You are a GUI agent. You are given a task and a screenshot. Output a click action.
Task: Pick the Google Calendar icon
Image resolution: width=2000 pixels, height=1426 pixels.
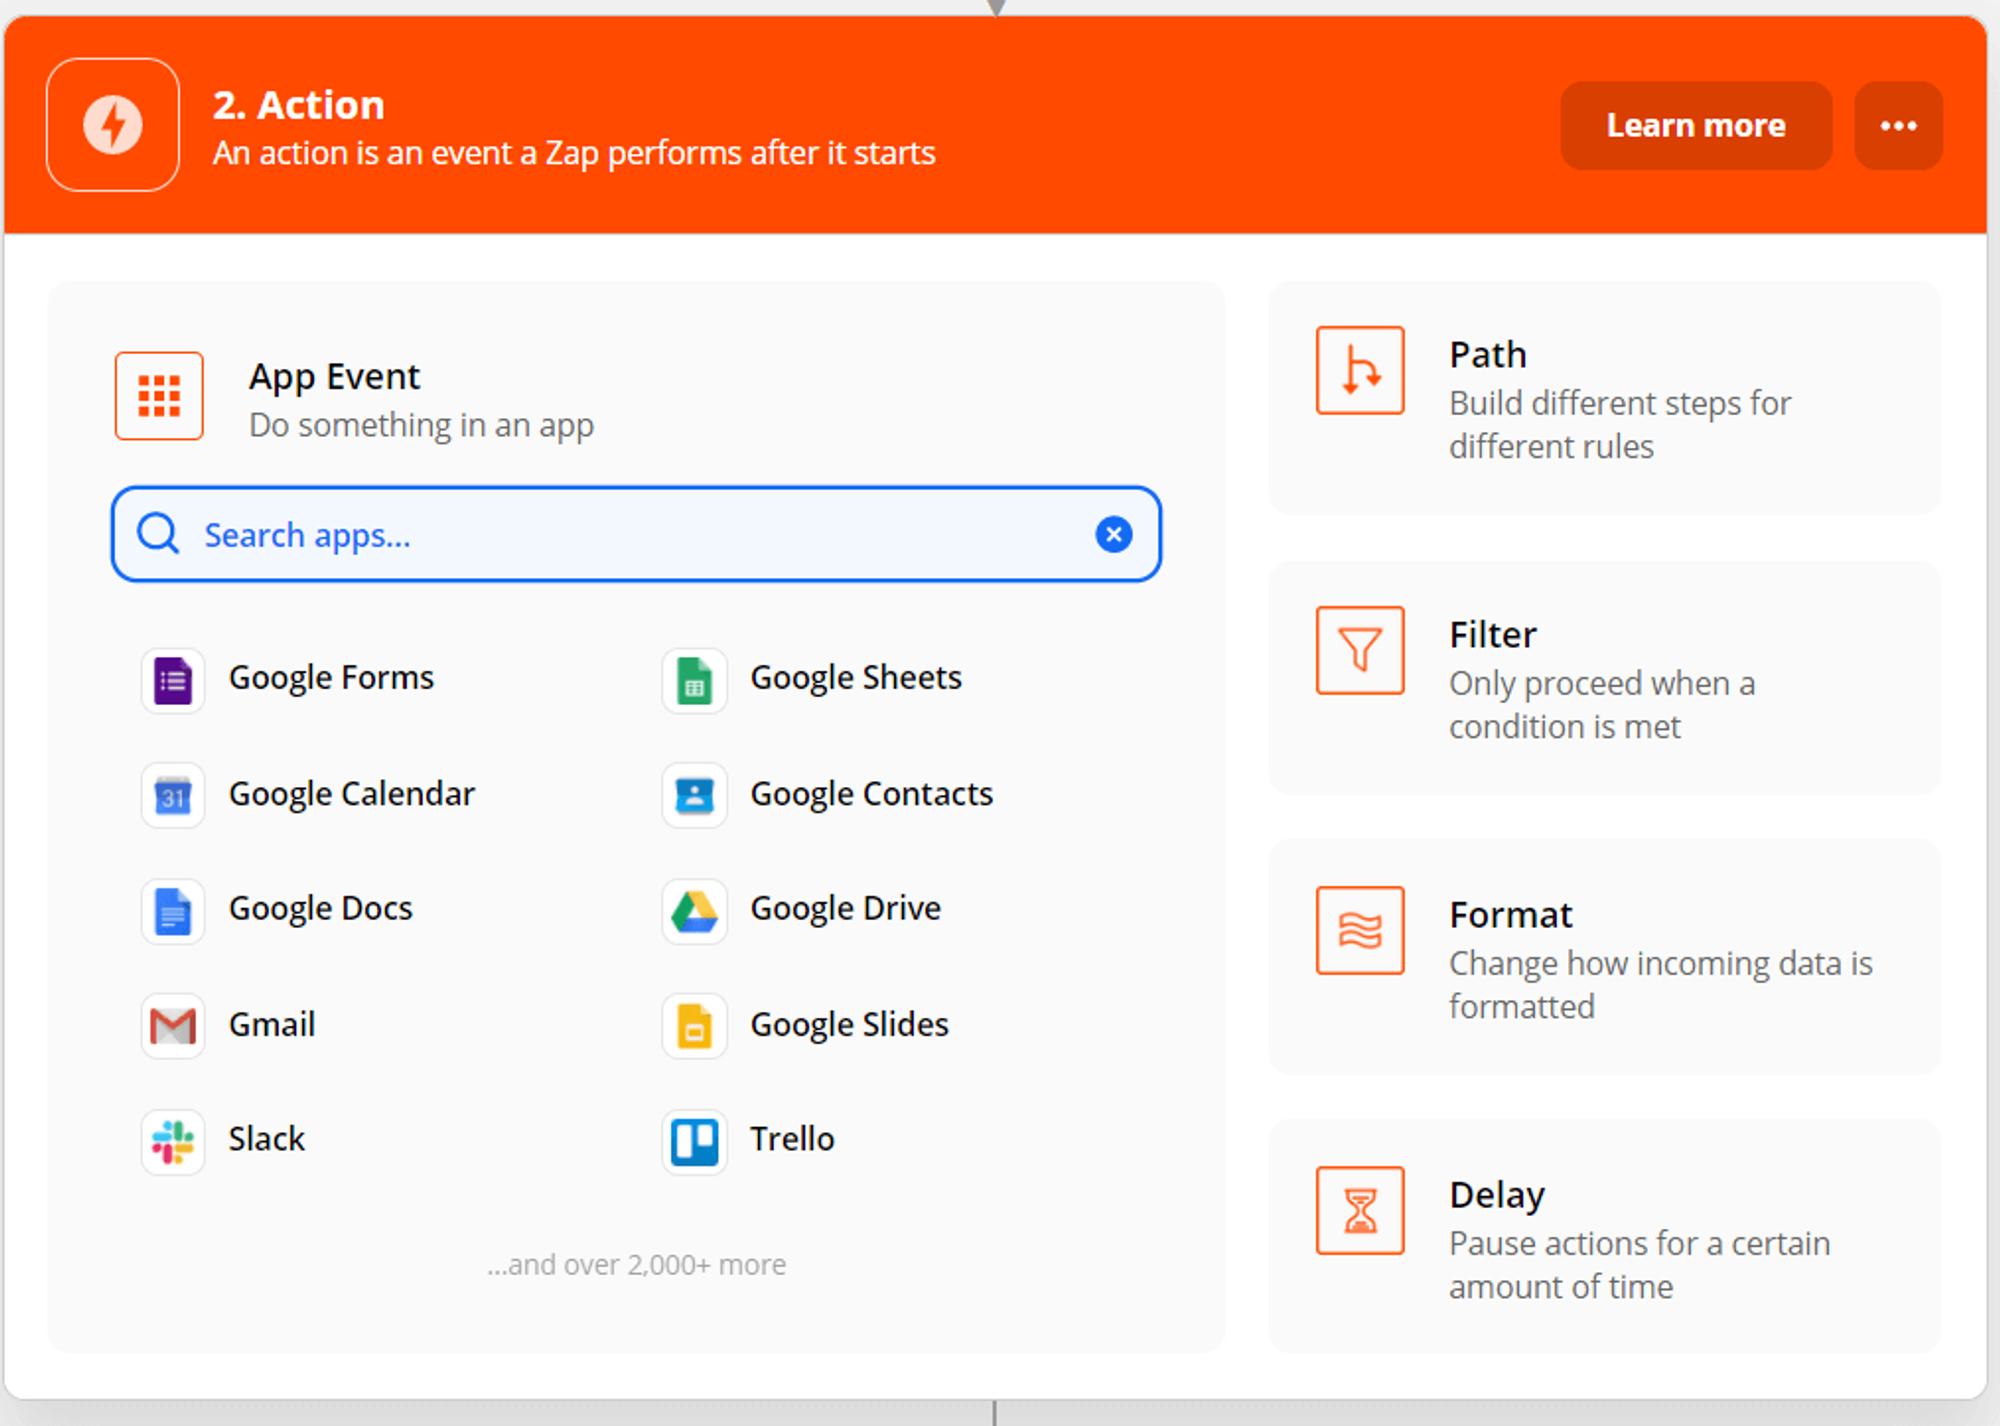[173, 796]
